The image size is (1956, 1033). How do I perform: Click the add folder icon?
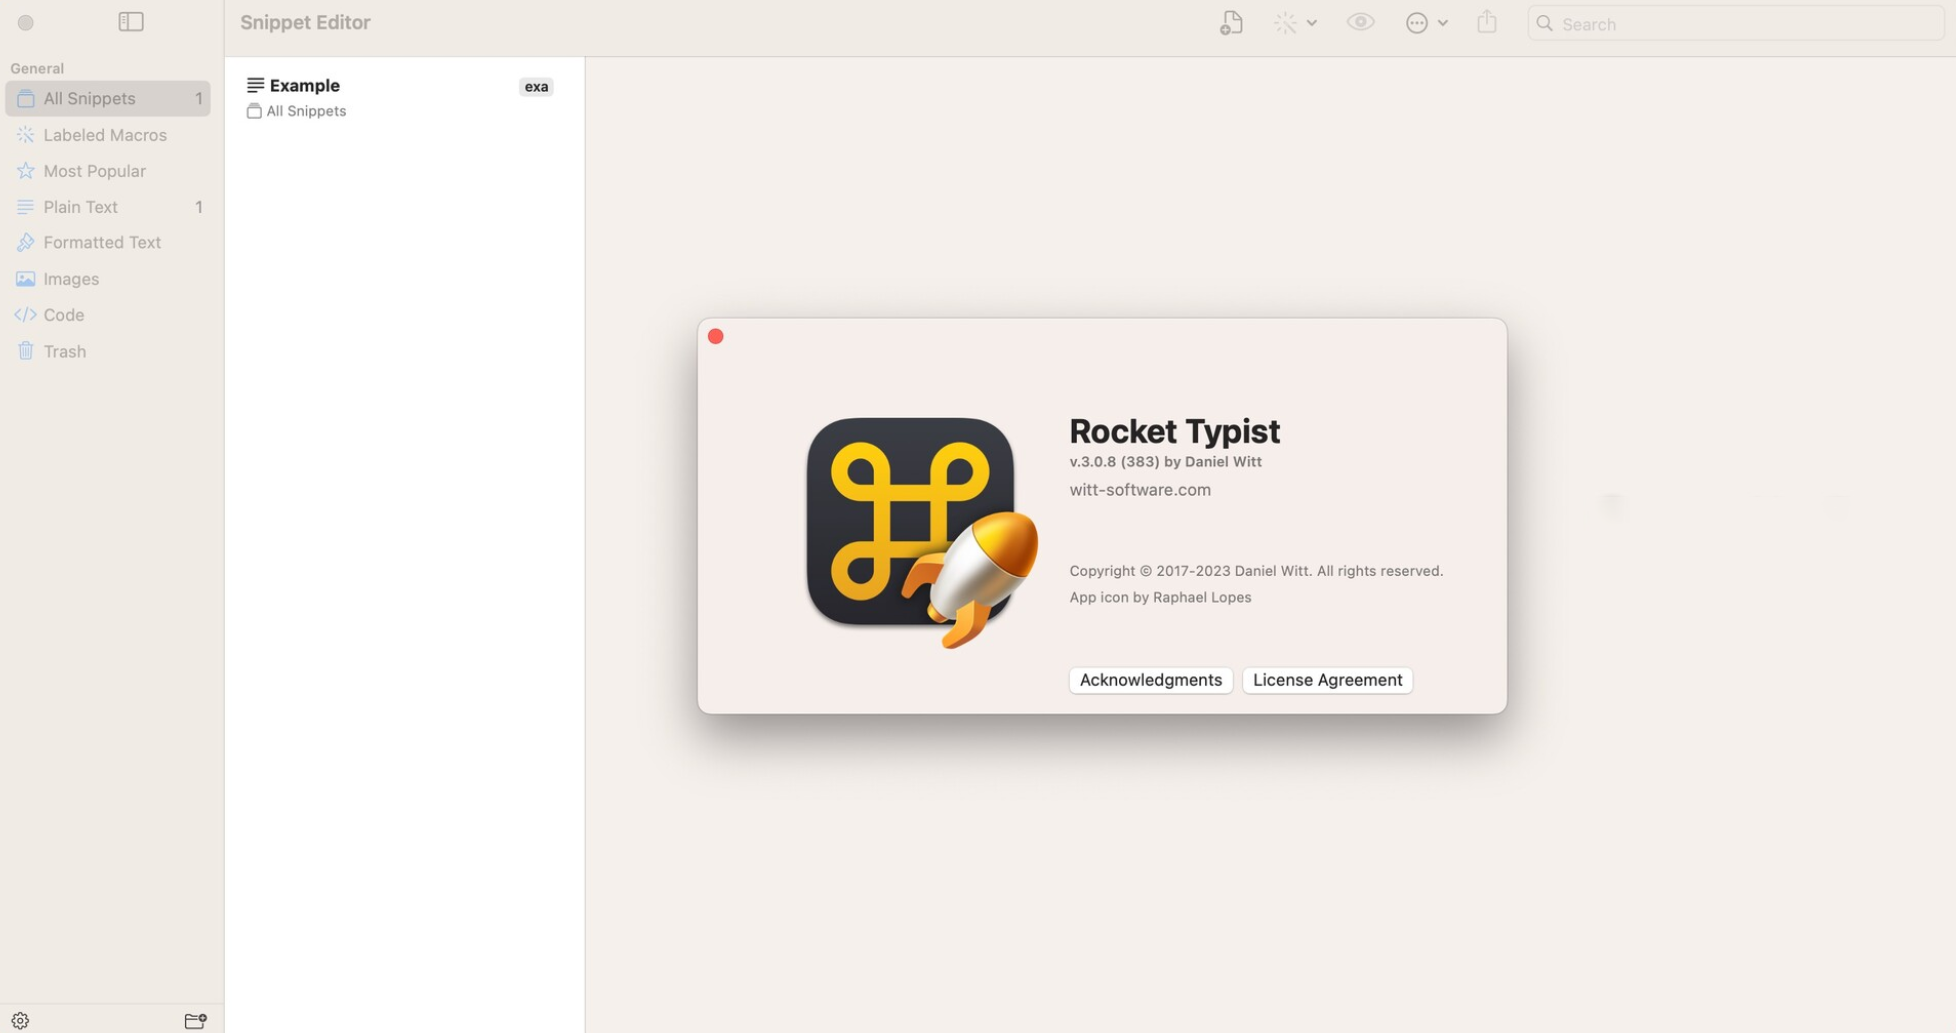195,1021
